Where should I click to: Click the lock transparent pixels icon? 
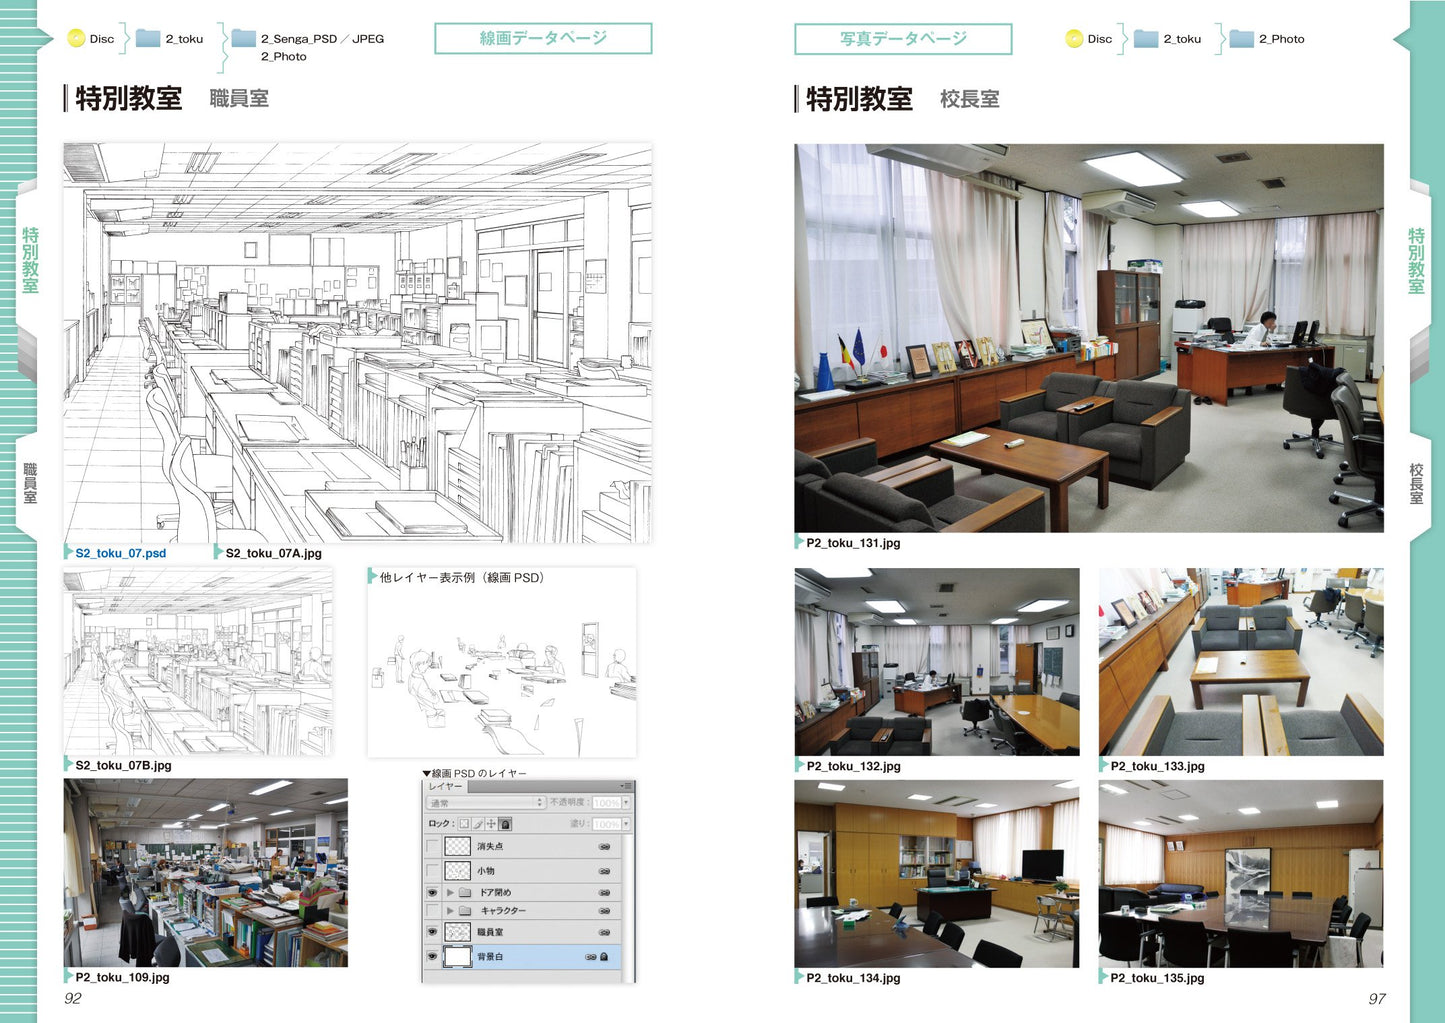464,824
